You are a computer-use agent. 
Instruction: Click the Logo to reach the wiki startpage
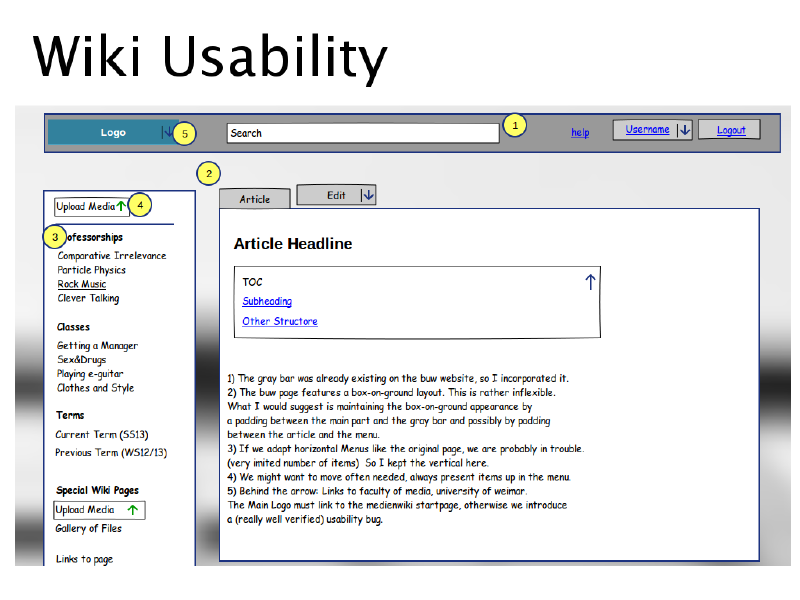pos(112,132)
